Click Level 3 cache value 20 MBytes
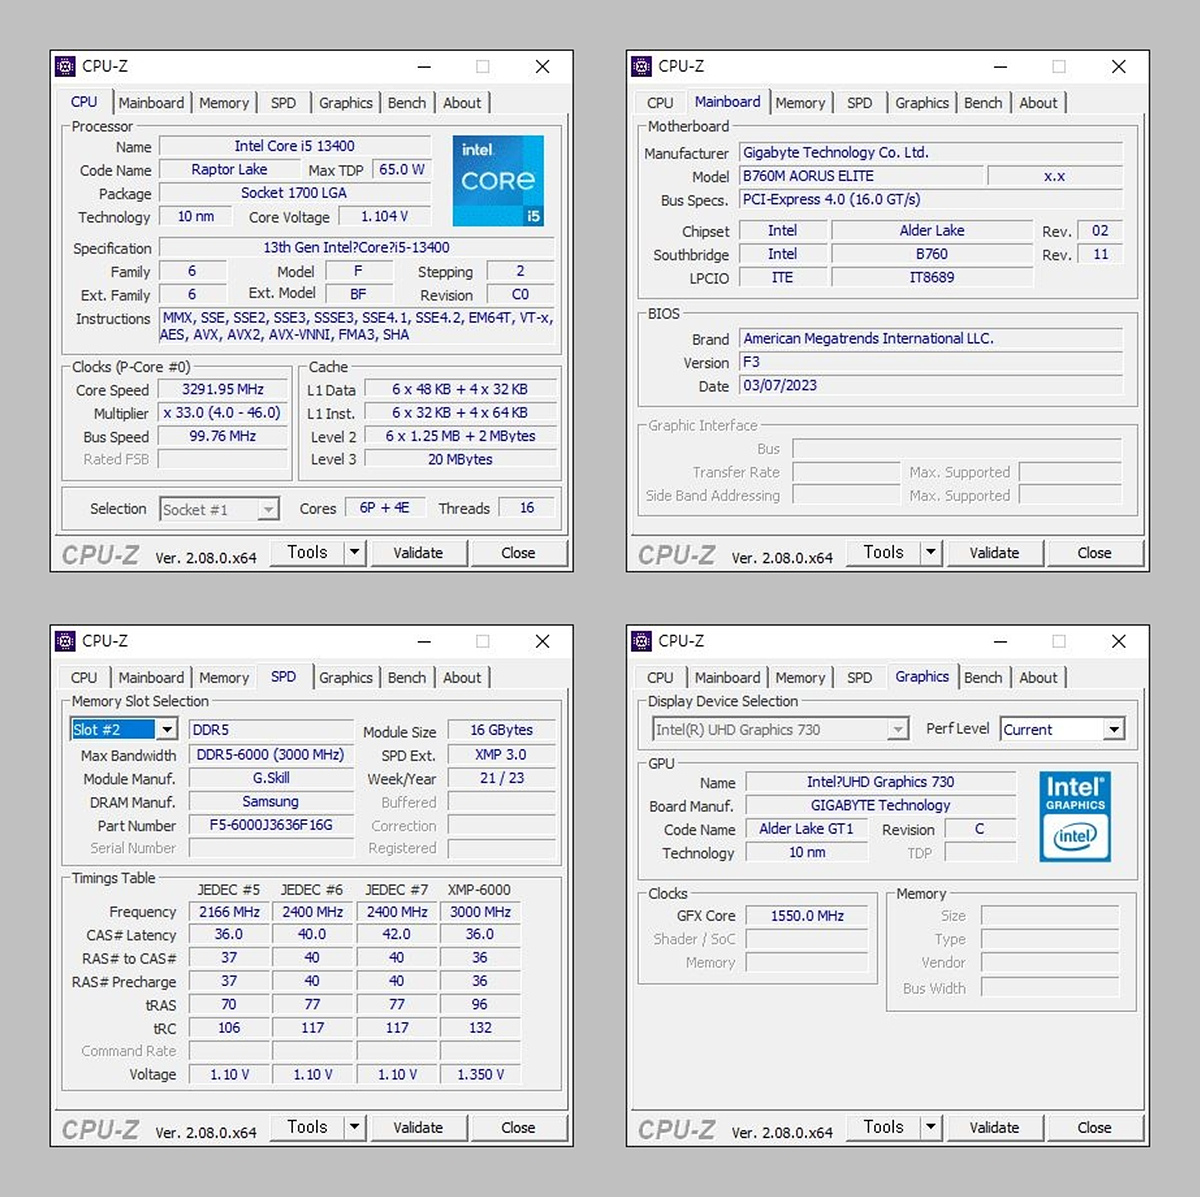Screen dimensions: 1200x1197 point(460,459)
